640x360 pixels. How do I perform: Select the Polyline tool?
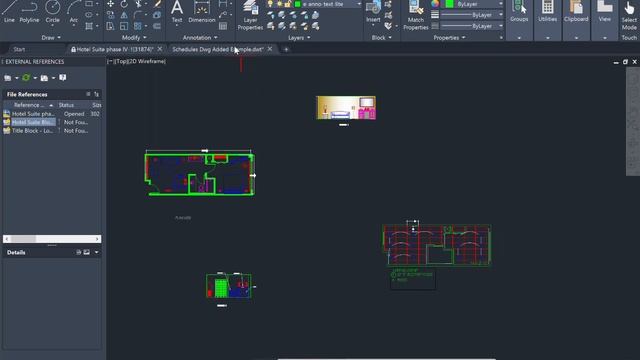coord(29,11)
